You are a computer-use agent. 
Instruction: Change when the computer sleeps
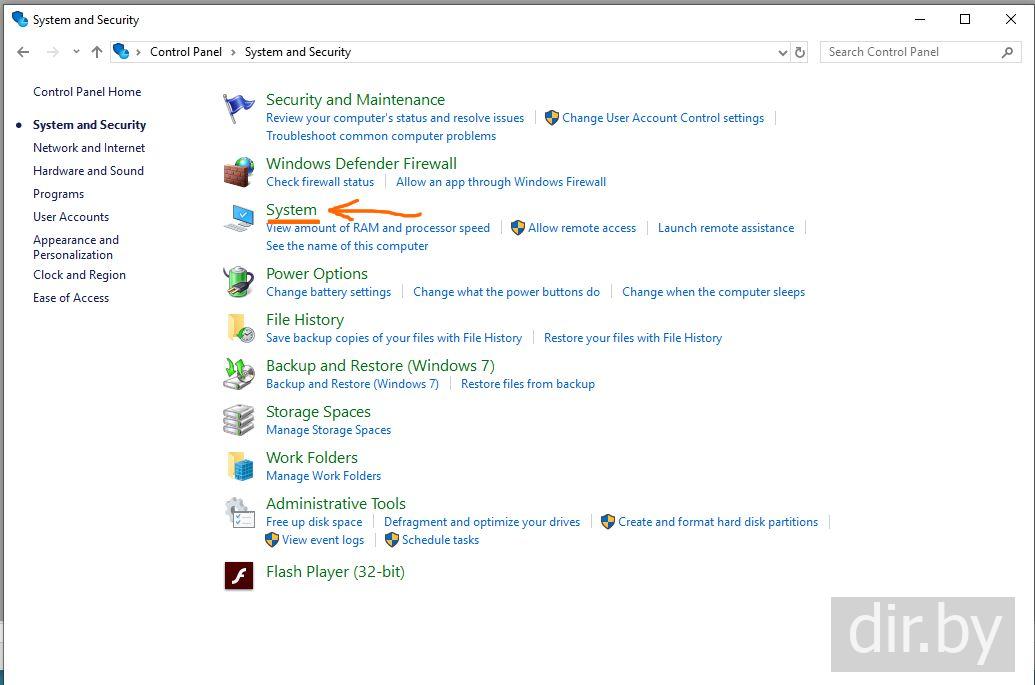(x=714, y=292)
